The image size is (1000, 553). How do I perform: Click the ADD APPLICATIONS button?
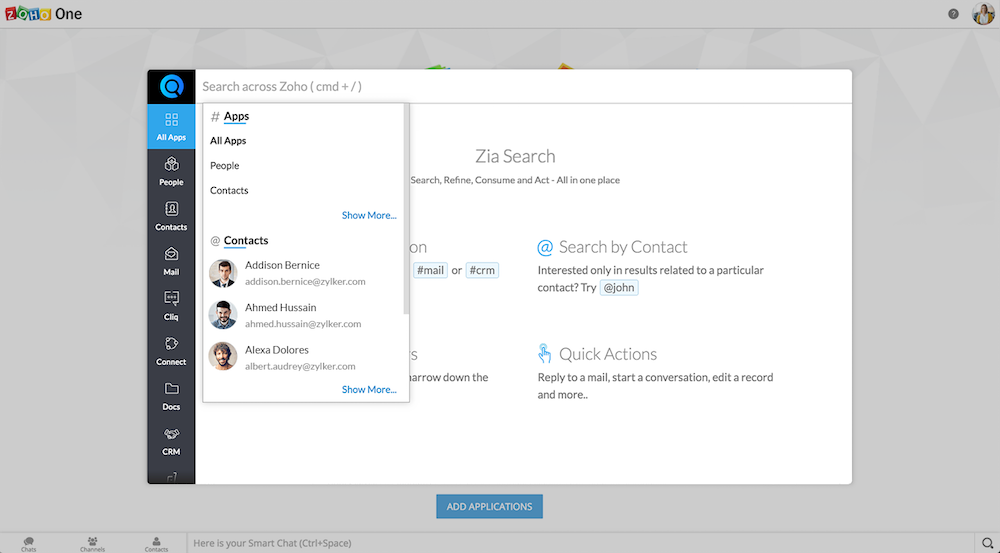(489, 507)
